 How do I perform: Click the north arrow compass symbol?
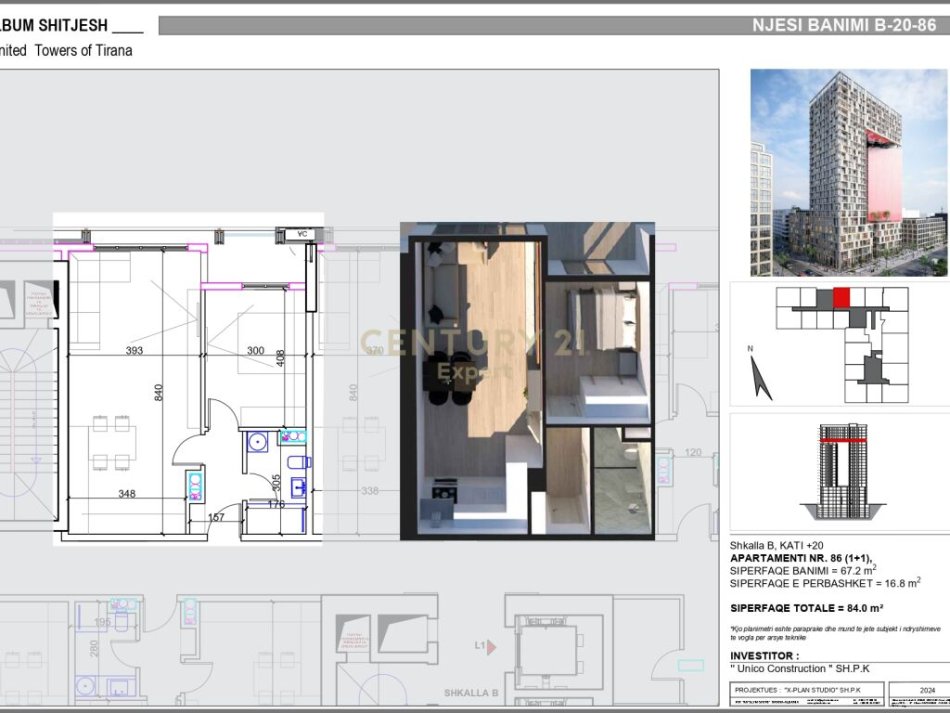[x=762, y=376]
